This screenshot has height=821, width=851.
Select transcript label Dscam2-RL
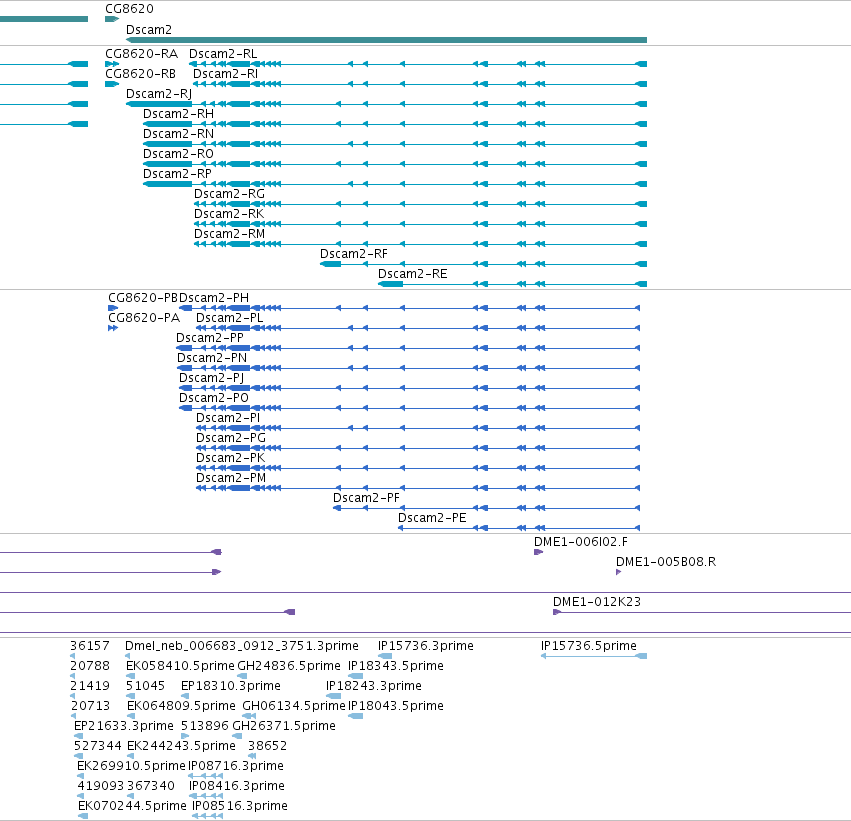coord(223,54)
